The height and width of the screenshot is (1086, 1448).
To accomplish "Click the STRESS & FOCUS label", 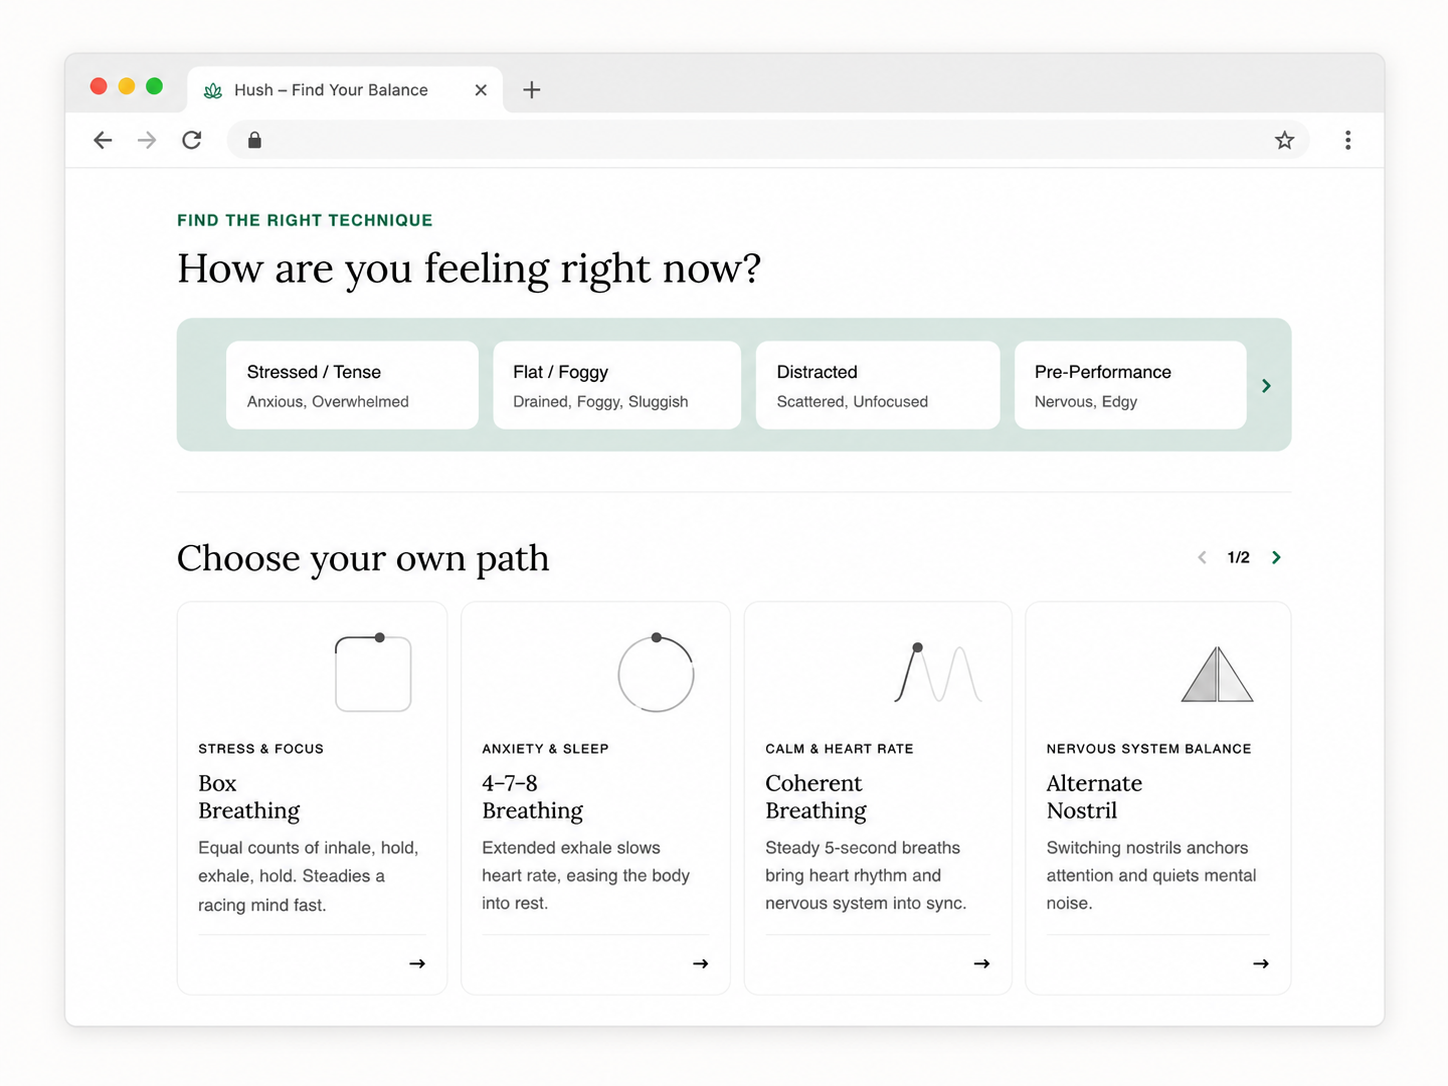I will click(261, 749).
